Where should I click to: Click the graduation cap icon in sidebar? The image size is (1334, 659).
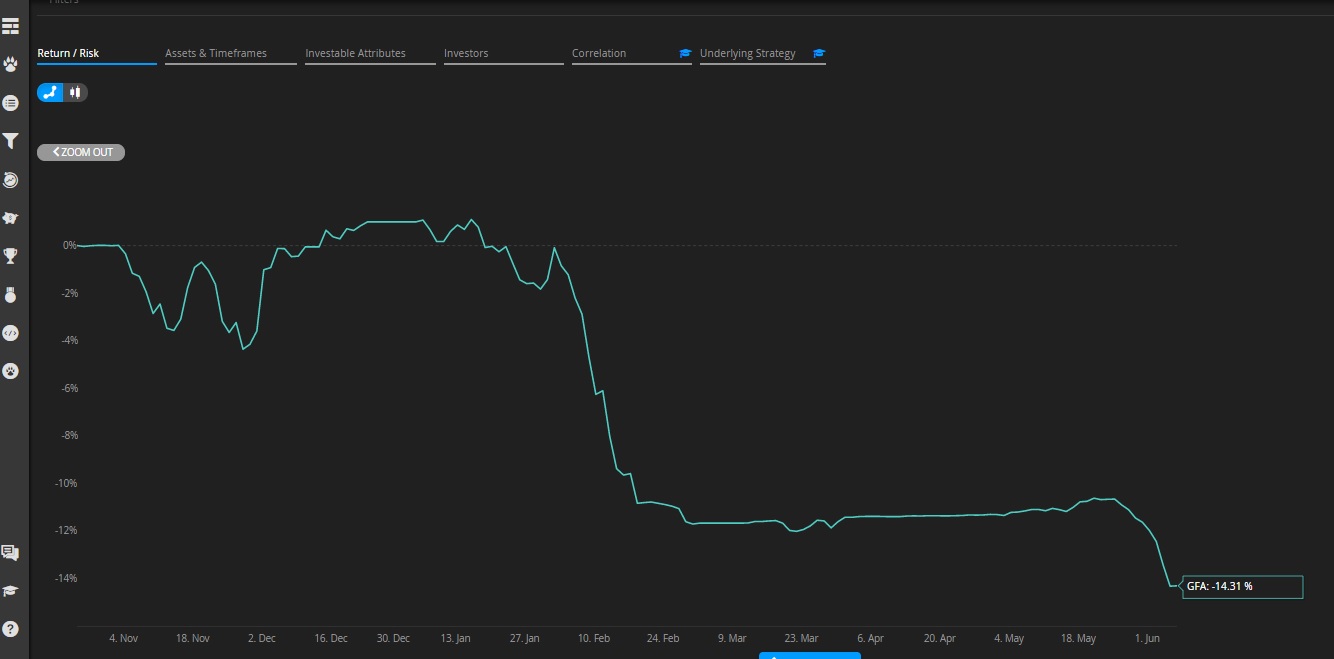11,591
